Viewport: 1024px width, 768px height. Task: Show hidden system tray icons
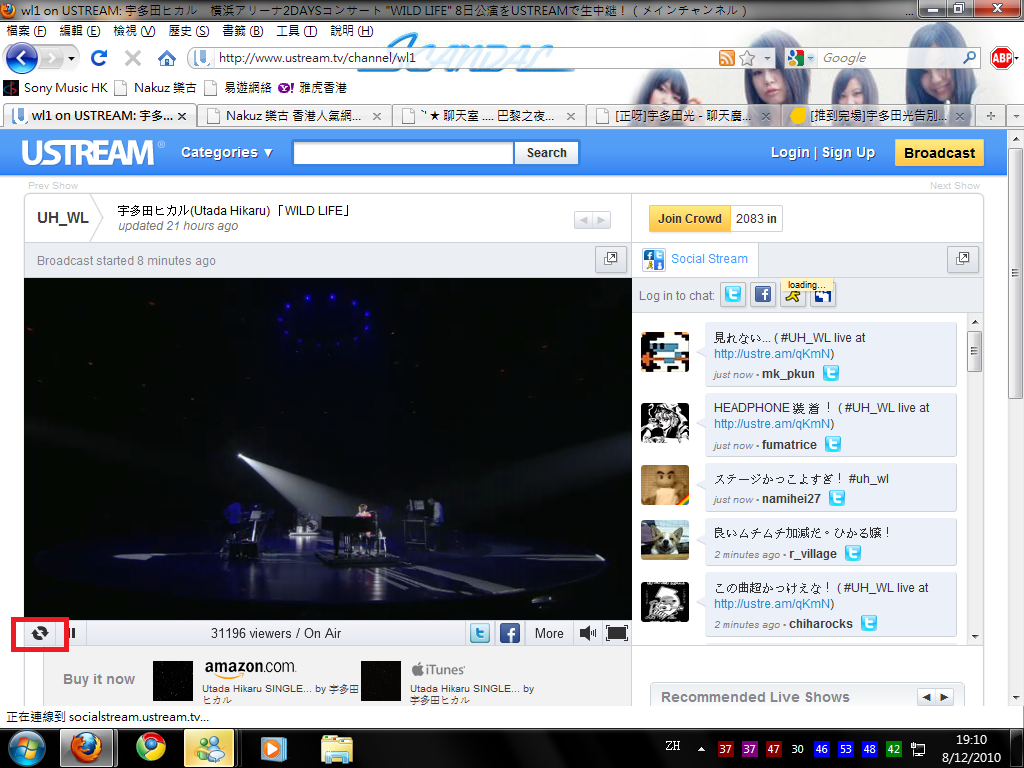coord(701,748)
